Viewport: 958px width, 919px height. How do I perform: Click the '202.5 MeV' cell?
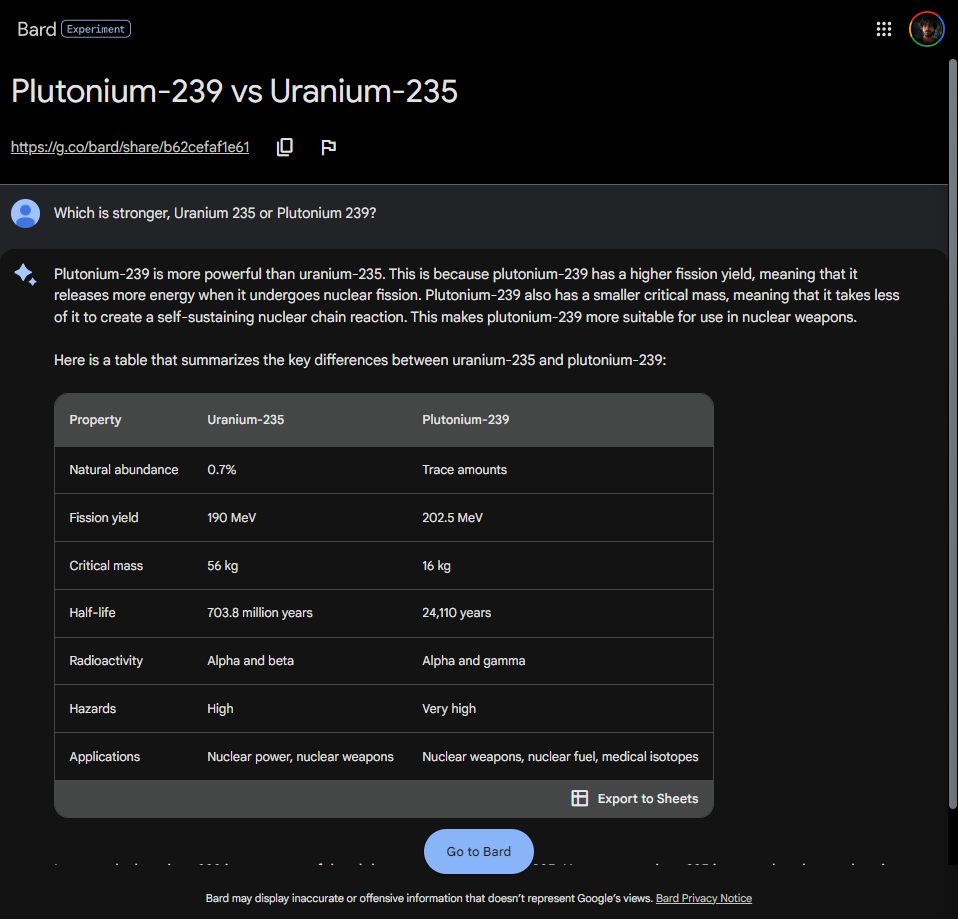452,518
